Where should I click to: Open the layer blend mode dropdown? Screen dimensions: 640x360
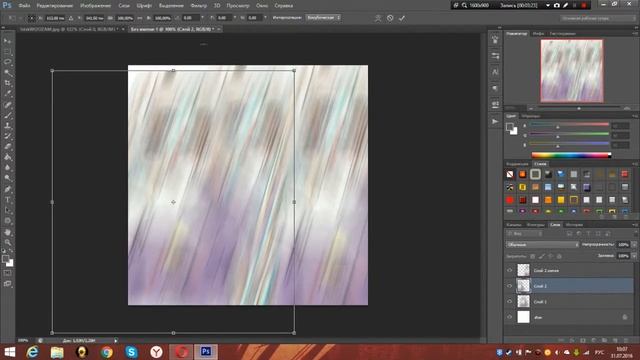coord(542,244)
